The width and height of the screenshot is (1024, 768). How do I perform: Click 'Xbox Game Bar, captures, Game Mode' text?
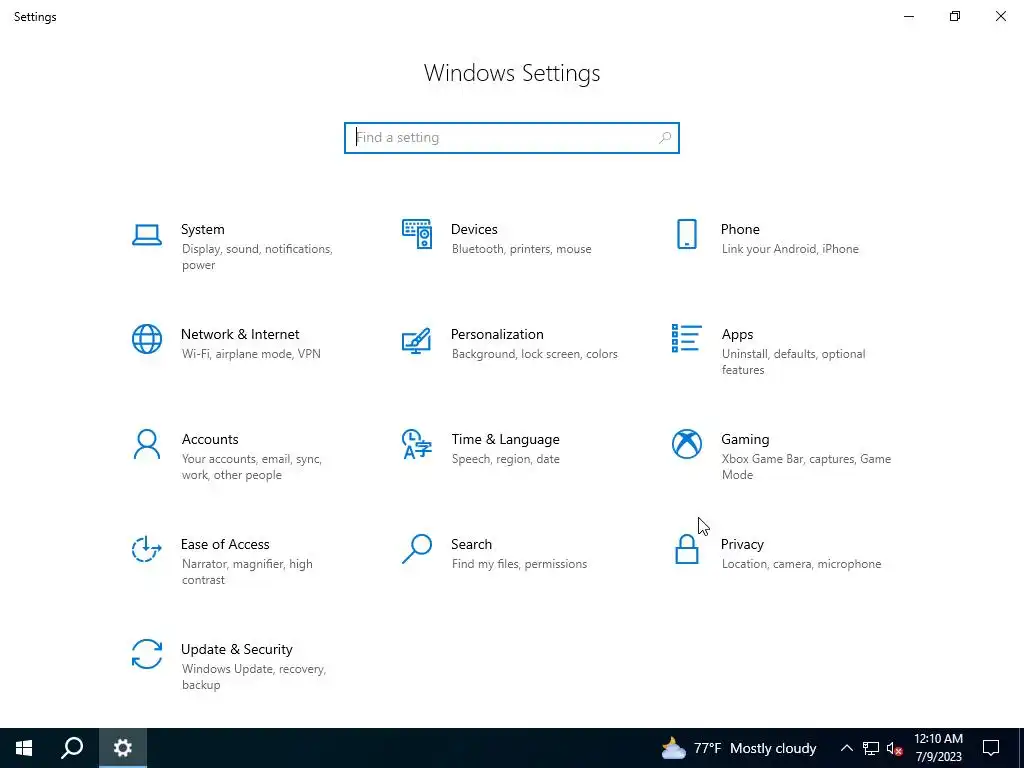[x=806, y=467]
